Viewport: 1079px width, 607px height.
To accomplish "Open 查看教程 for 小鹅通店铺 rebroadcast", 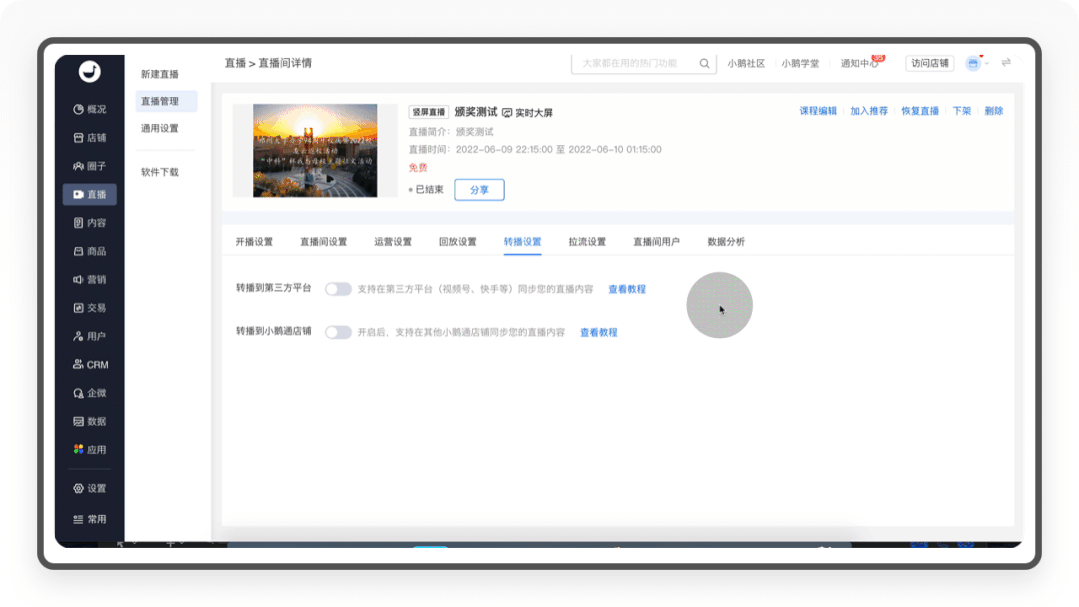I will pos(599,332).
